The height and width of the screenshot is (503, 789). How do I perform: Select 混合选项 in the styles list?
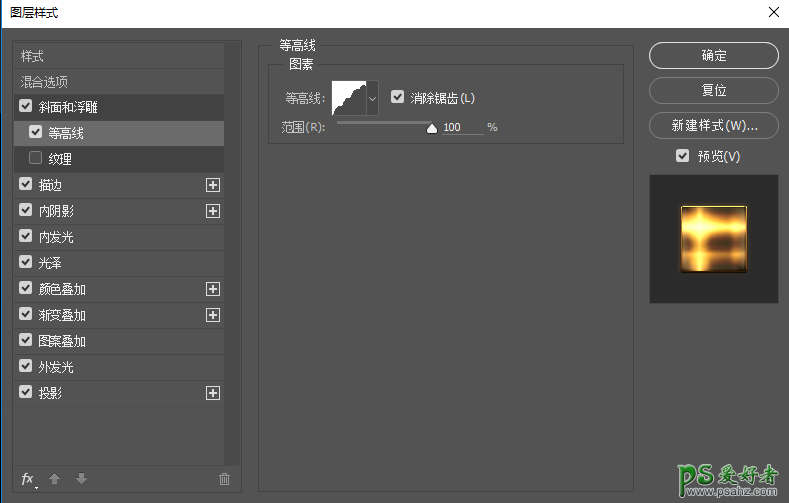45,81
